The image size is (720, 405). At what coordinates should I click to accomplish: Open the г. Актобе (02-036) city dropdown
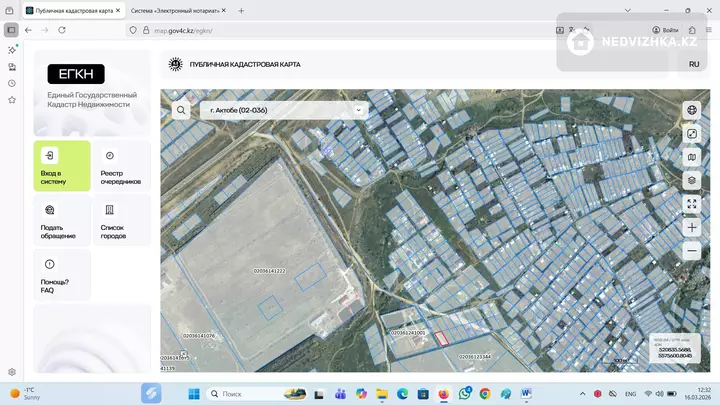(284, 110)
